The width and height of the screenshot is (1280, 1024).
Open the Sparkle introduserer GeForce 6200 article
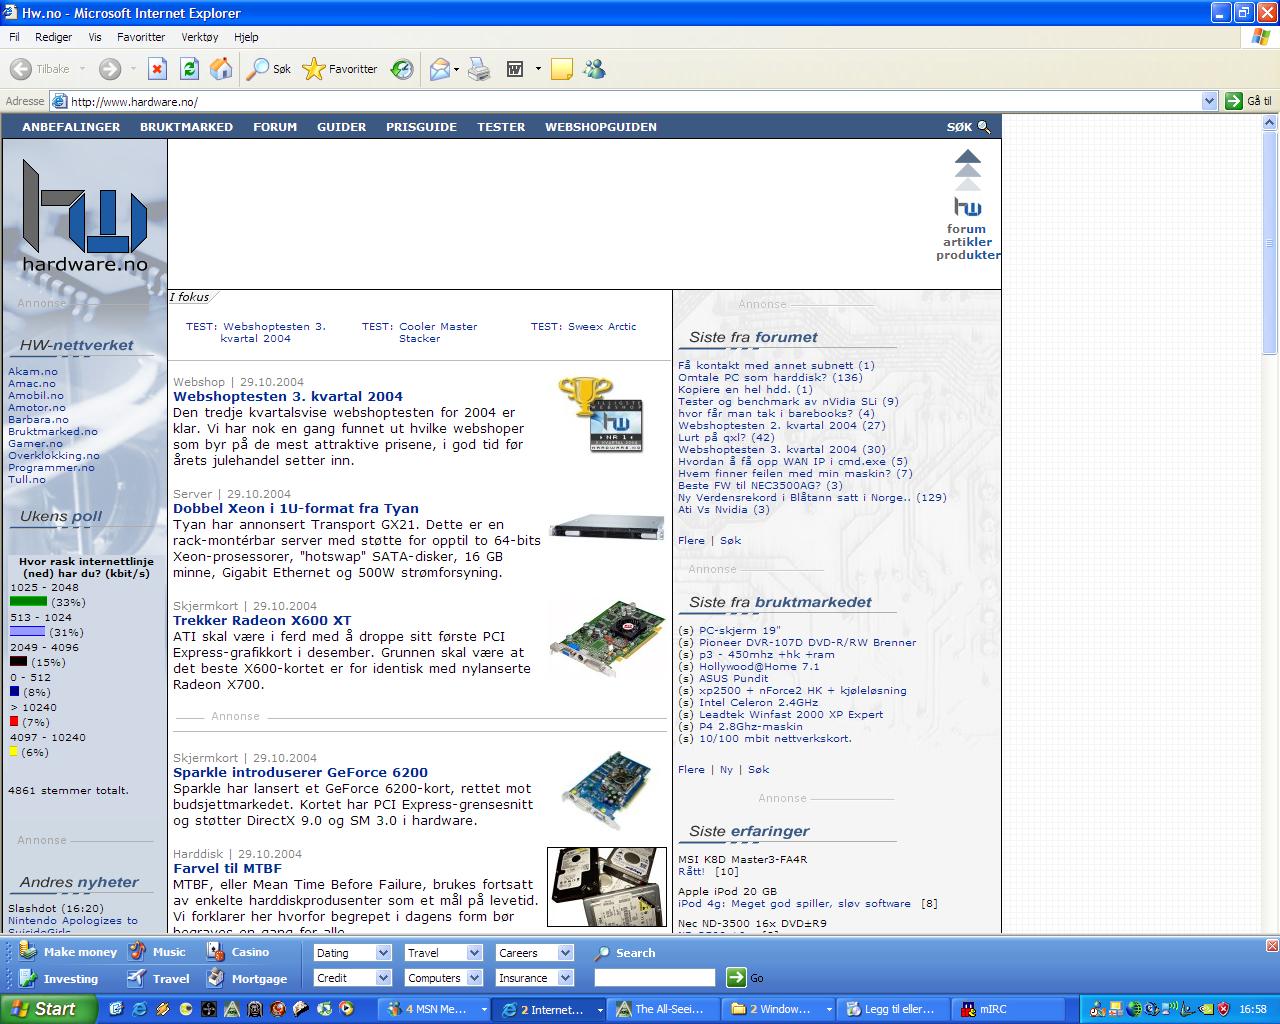(300, 772)
